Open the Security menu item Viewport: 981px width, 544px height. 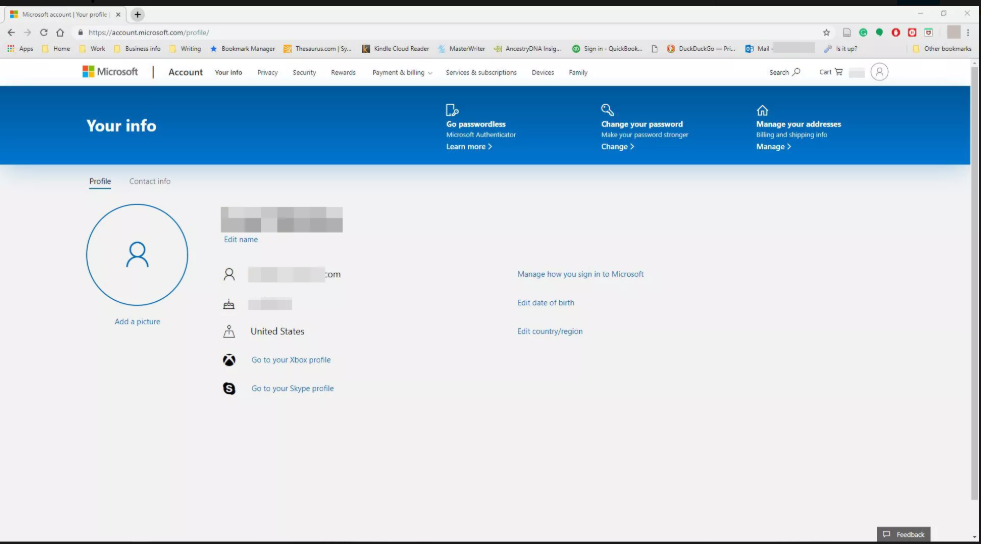click(304, 73)
